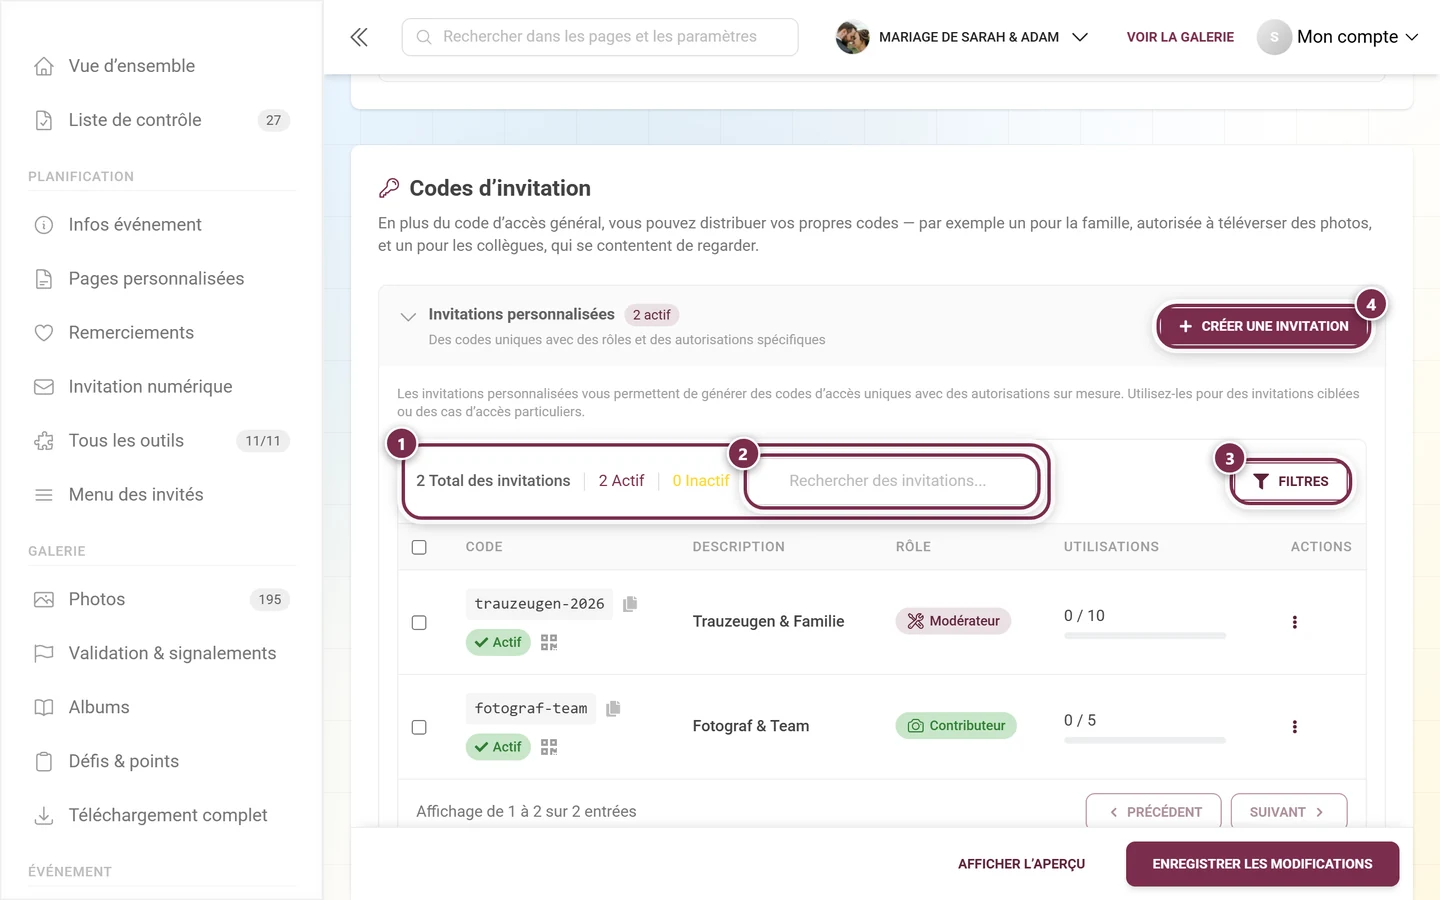Click the Vue d'ensemble home icon

(44, 66)
